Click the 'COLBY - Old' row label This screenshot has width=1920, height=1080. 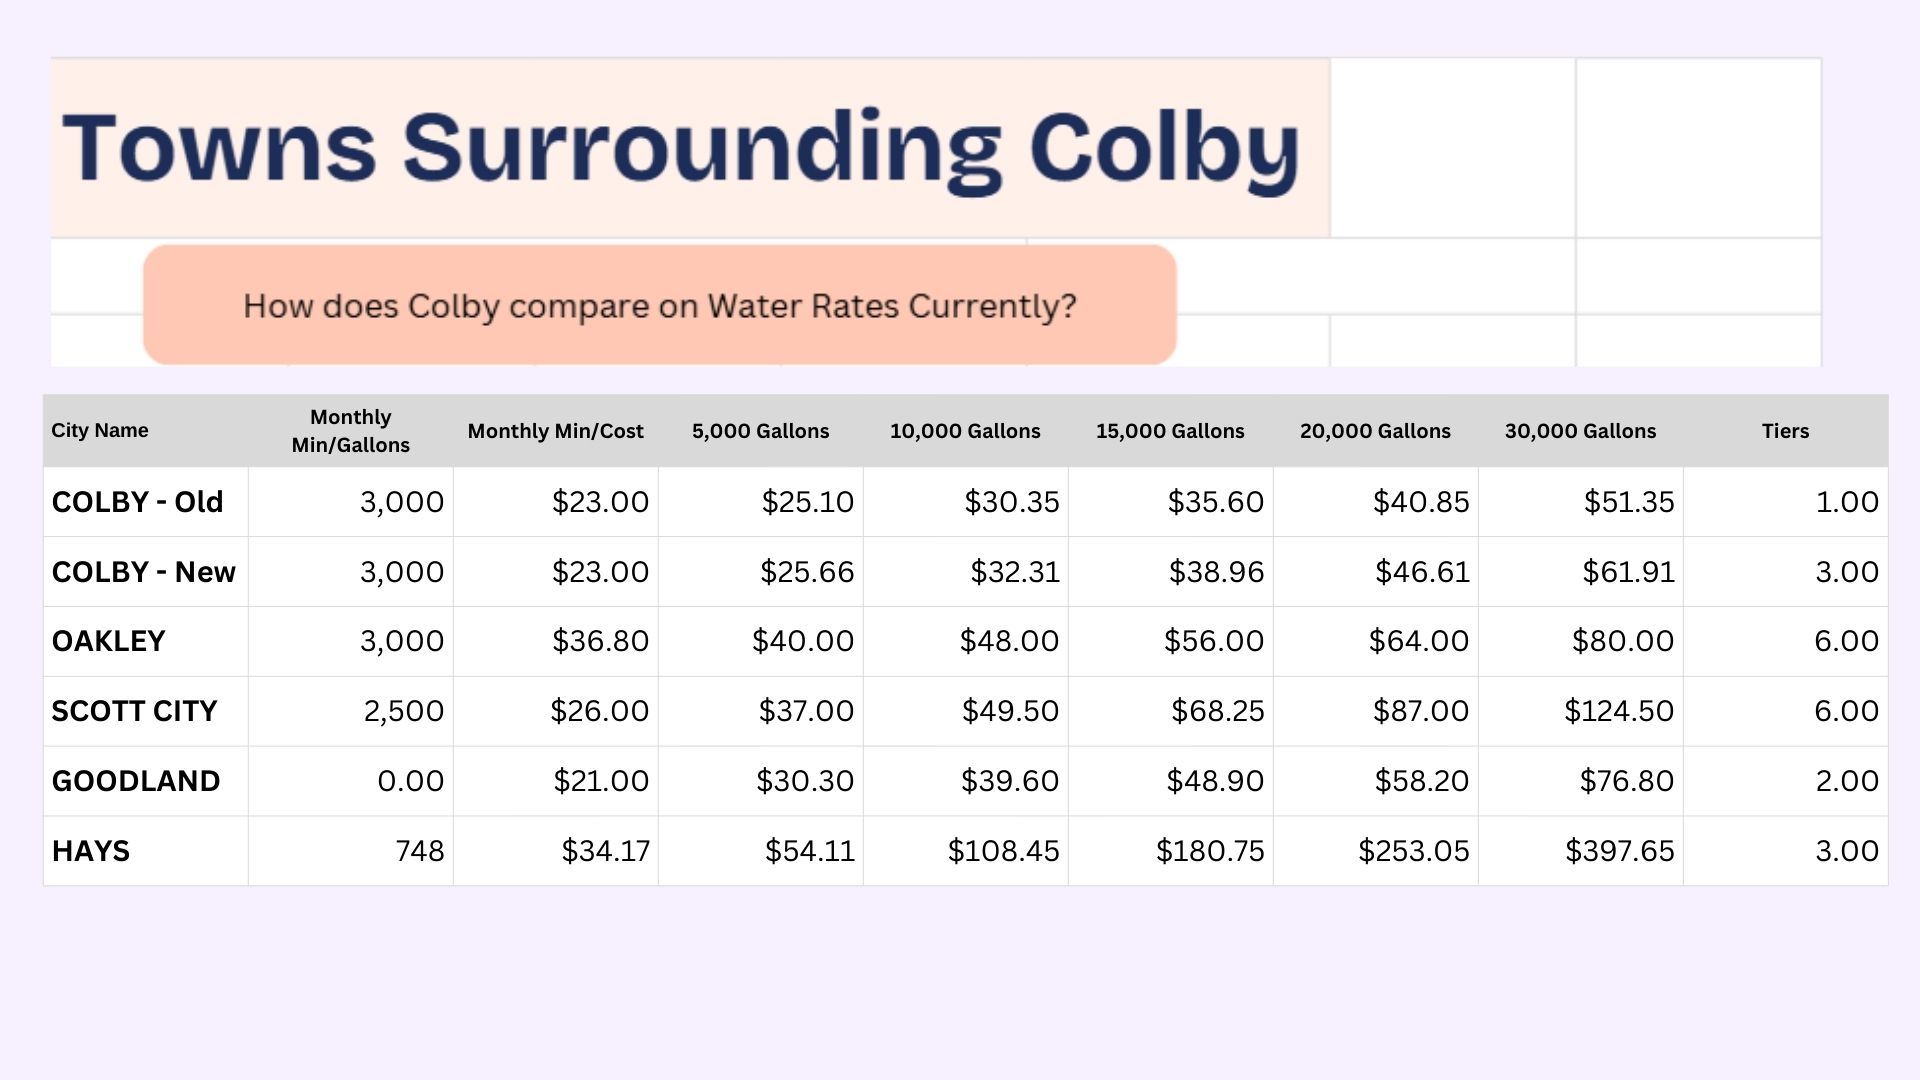click(138, 502)
